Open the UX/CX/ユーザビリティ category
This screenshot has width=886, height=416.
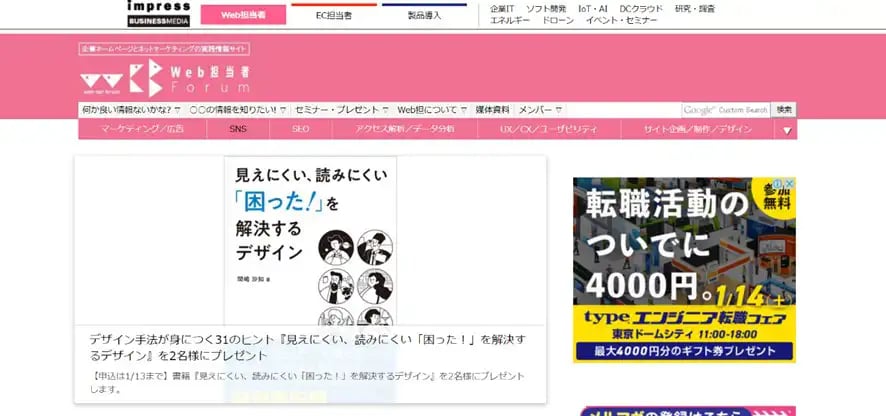point(549,129)
